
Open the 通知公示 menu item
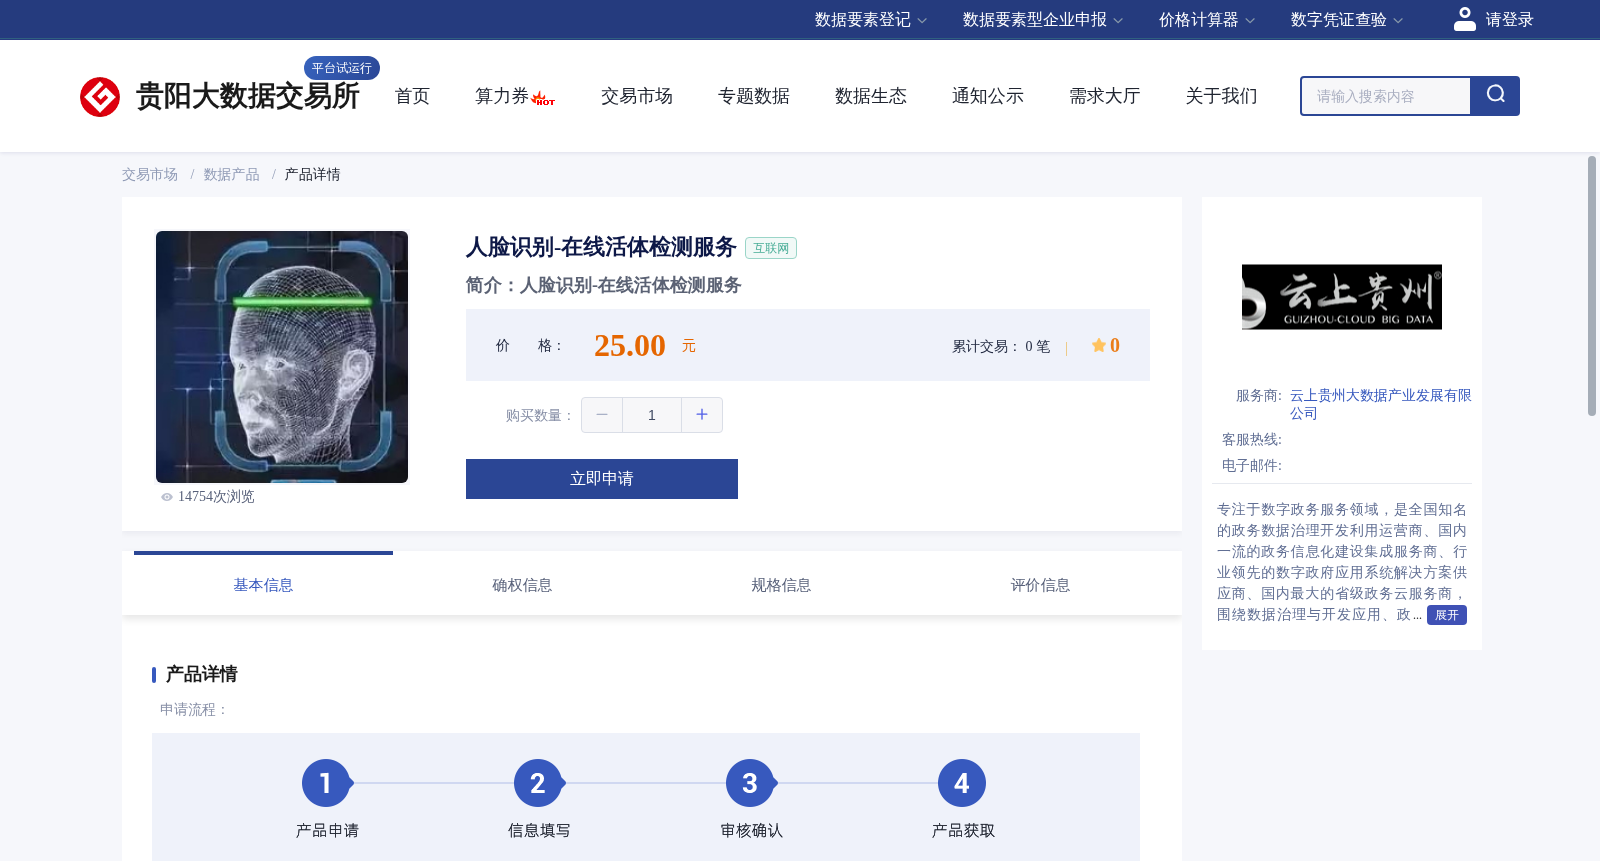pos(988,96)
